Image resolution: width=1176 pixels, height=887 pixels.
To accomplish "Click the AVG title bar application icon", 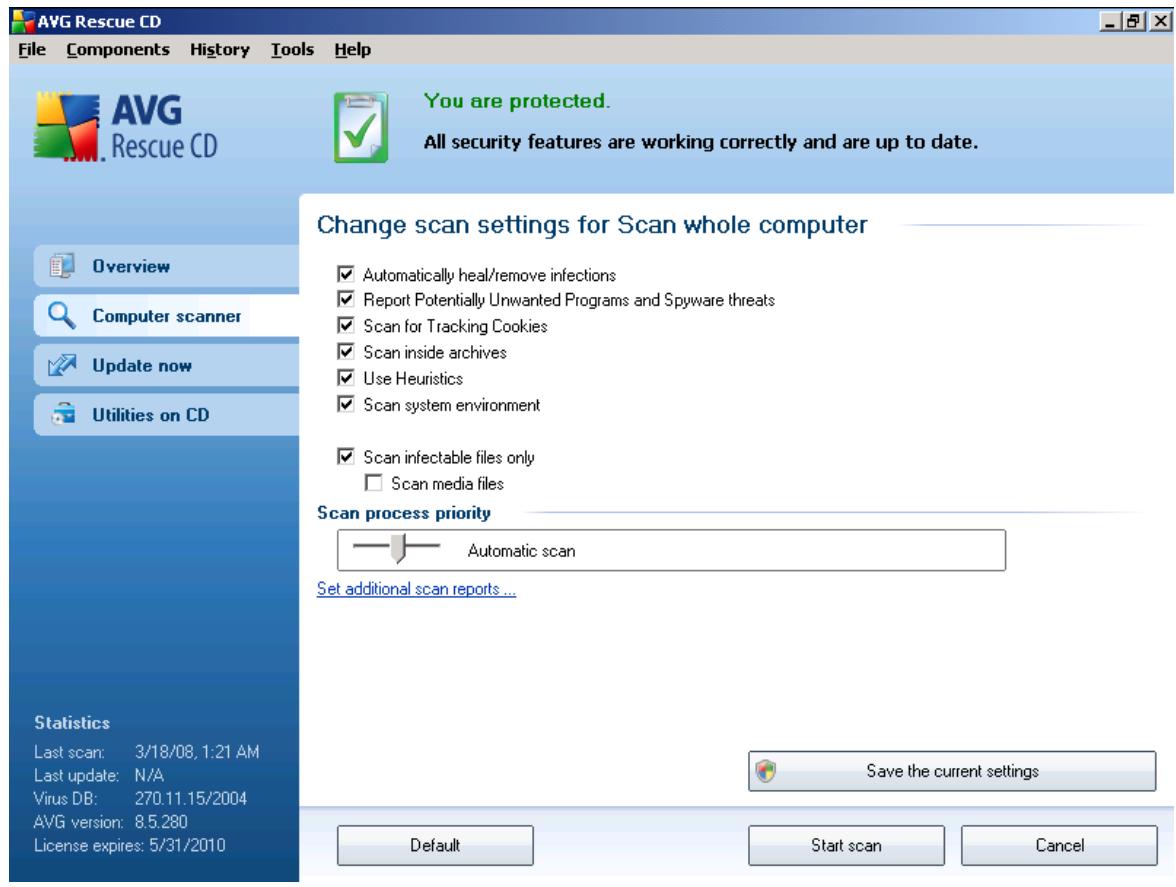I will pyautogui.click(x=23, y=21).
